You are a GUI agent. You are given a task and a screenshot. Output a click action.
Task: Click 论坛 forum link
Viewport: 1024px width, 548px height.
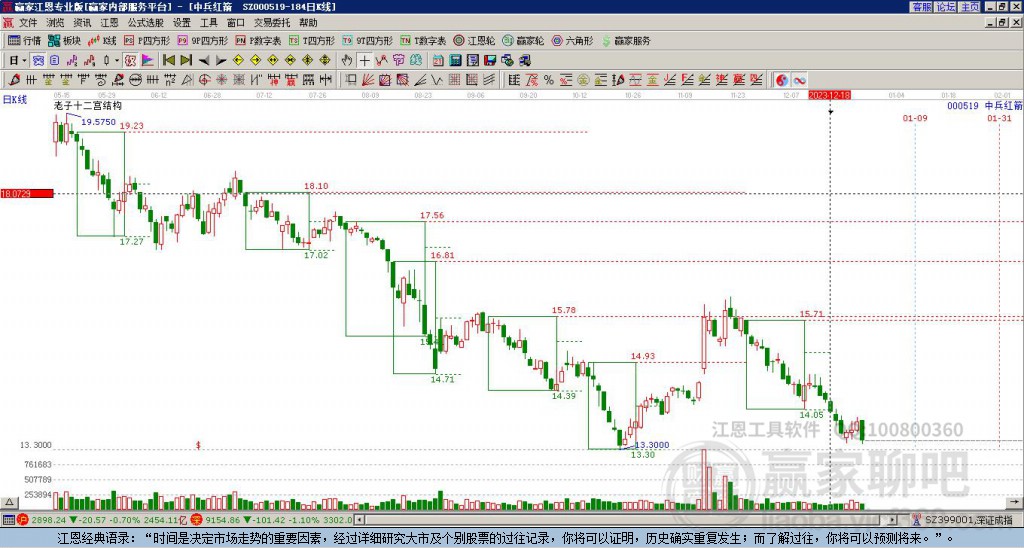click(x=946, y=7)
